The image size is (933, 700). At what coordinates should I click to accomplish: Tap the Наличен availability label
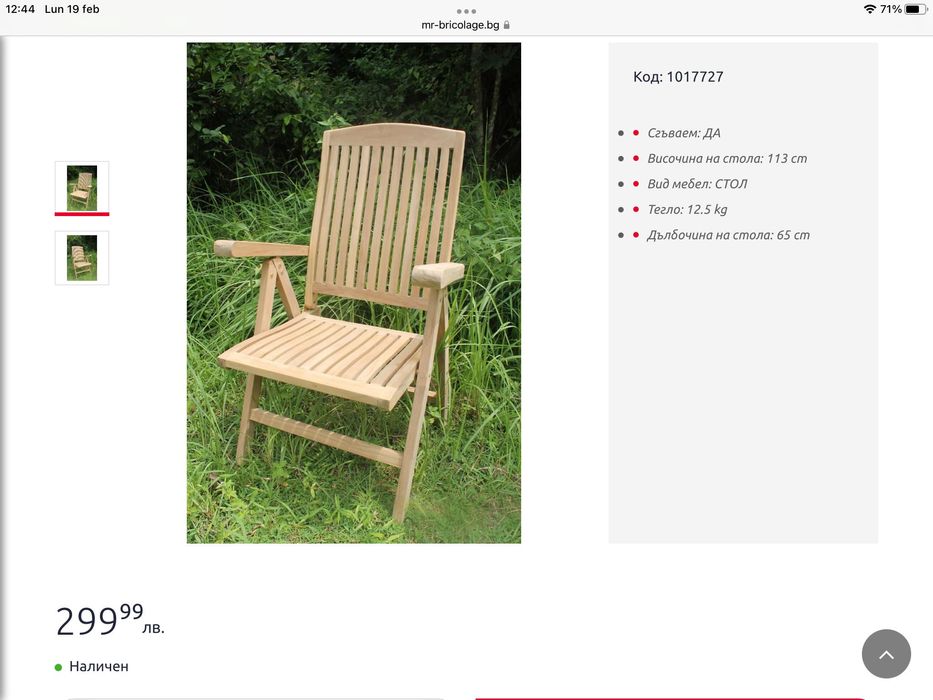click(99, 666)
